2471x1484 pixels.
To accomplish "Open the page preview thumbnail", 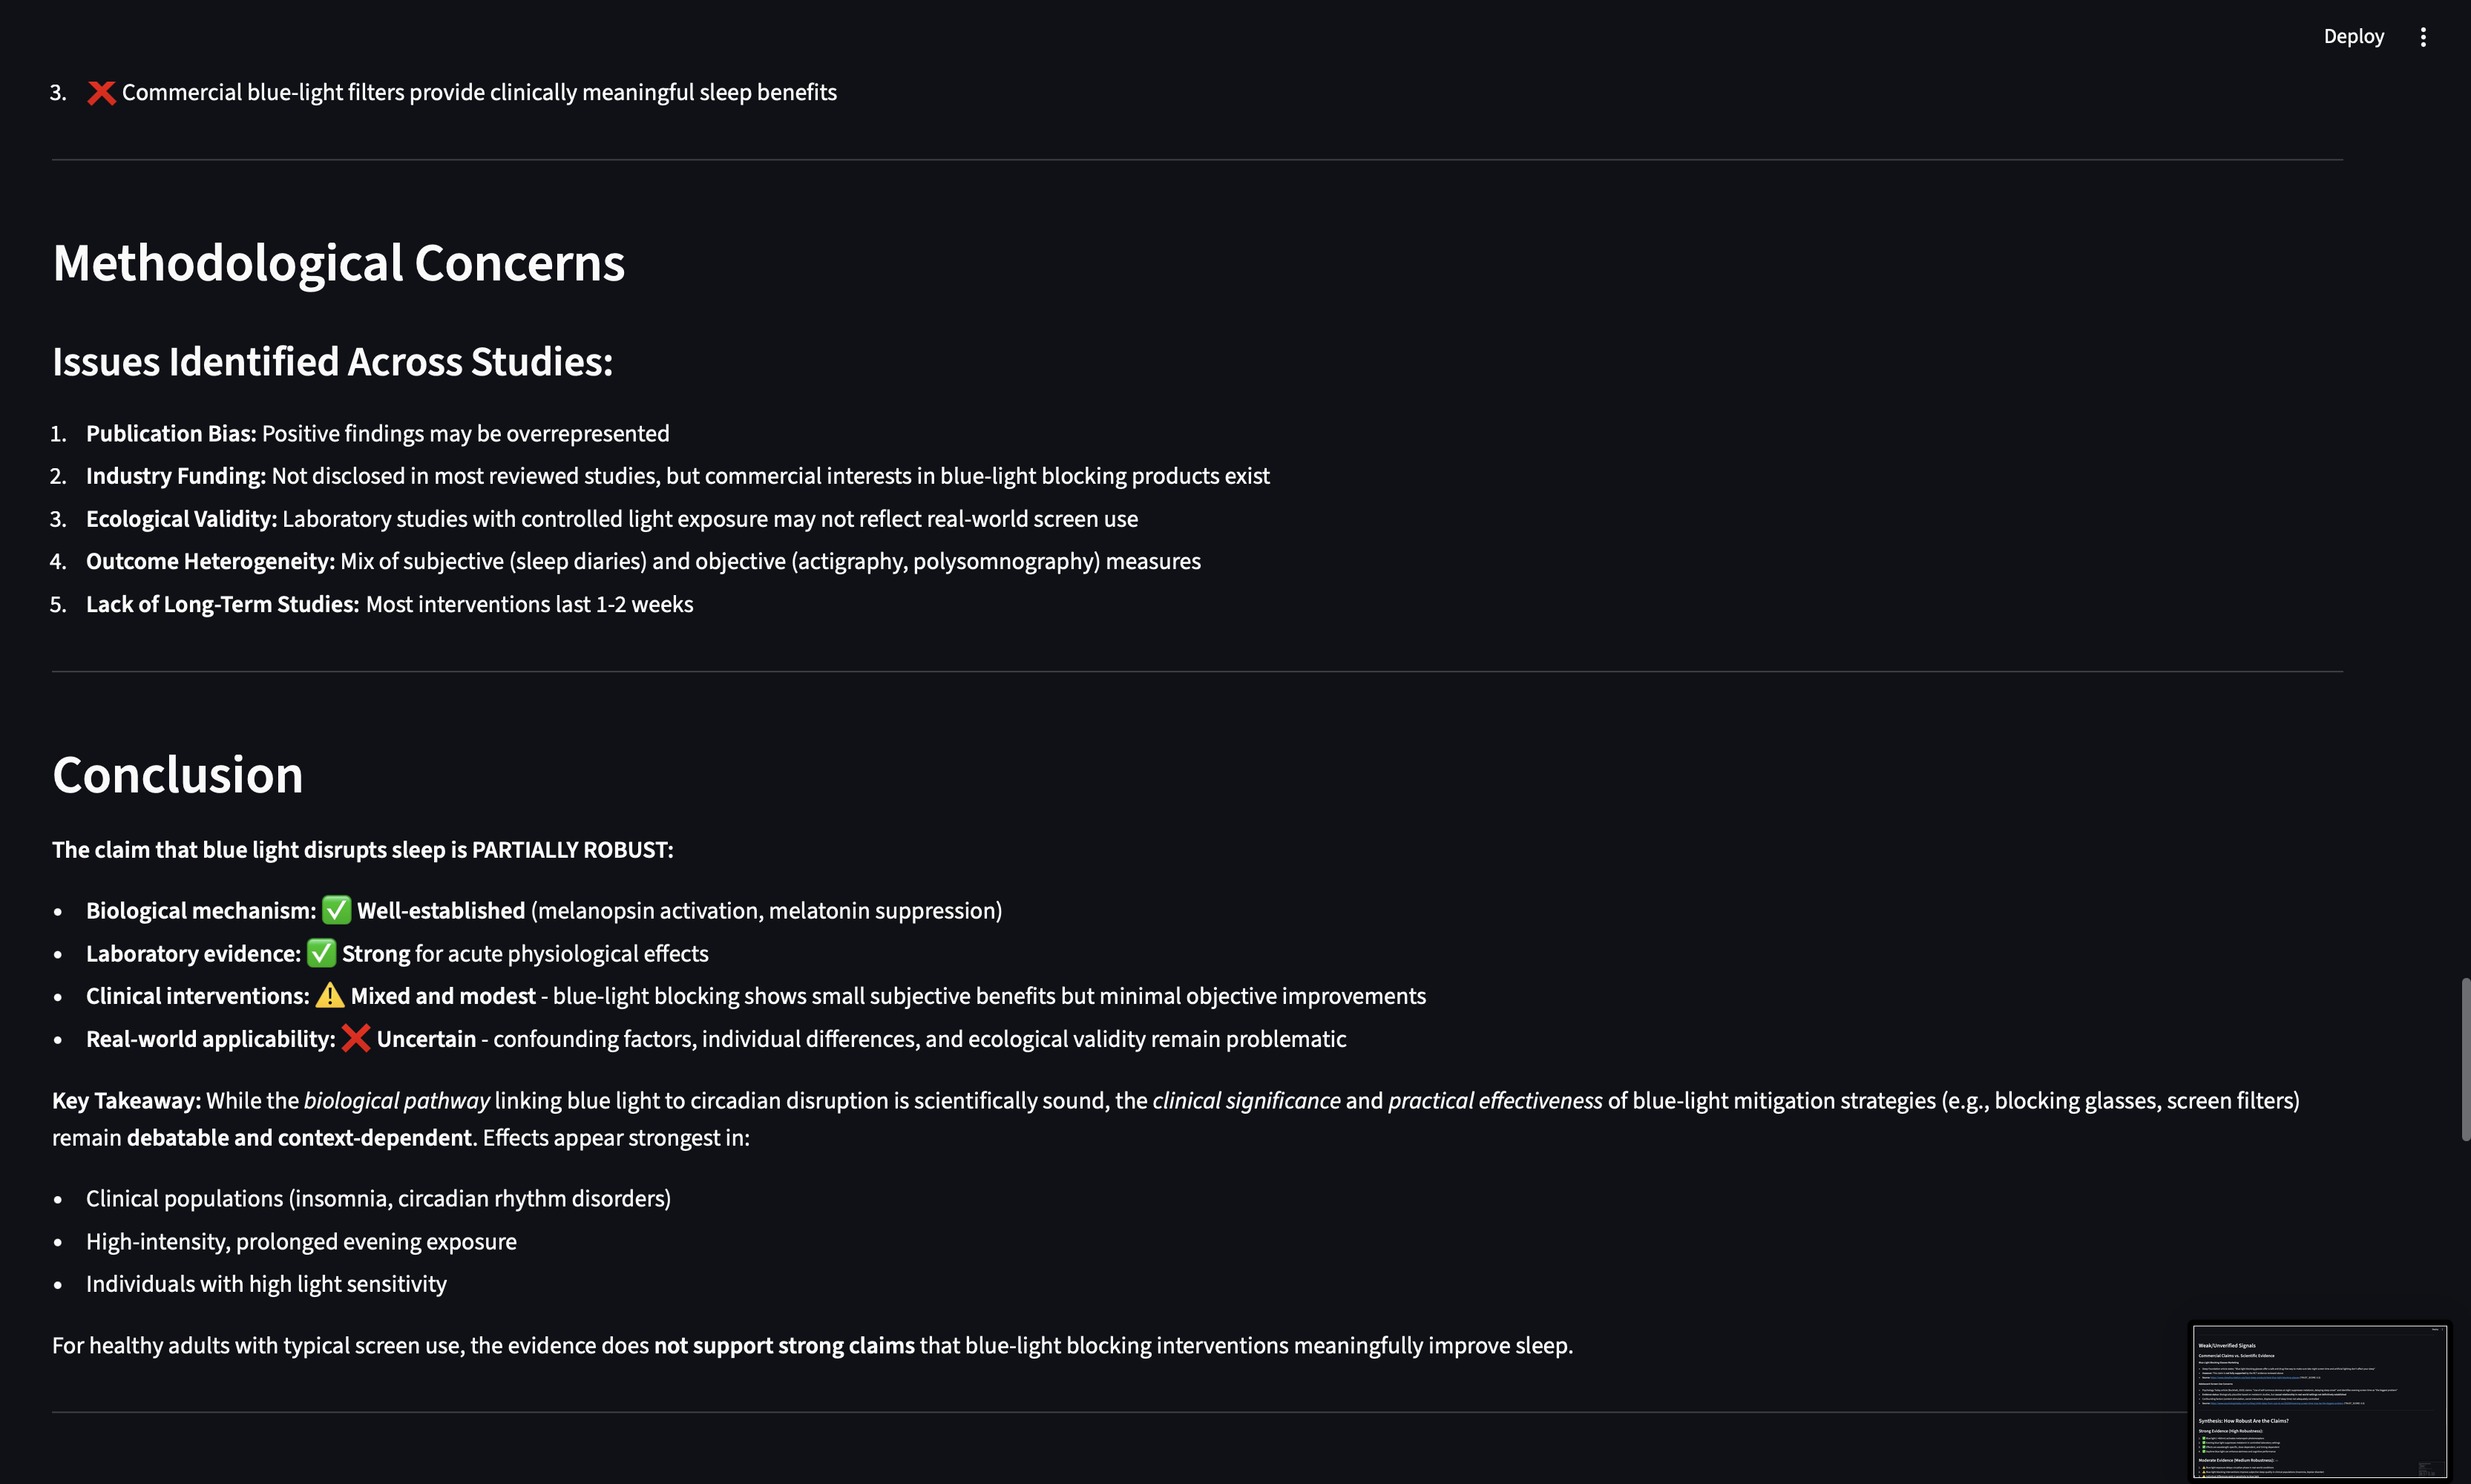I will [x=2319, y=1400].
